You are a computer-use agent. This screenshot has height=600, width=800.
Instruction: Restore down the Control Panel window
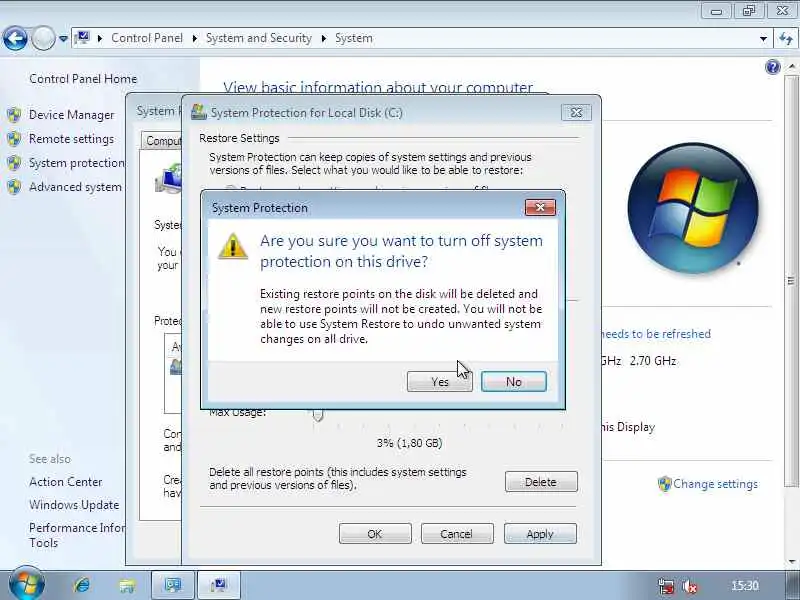tap(749, 10)
